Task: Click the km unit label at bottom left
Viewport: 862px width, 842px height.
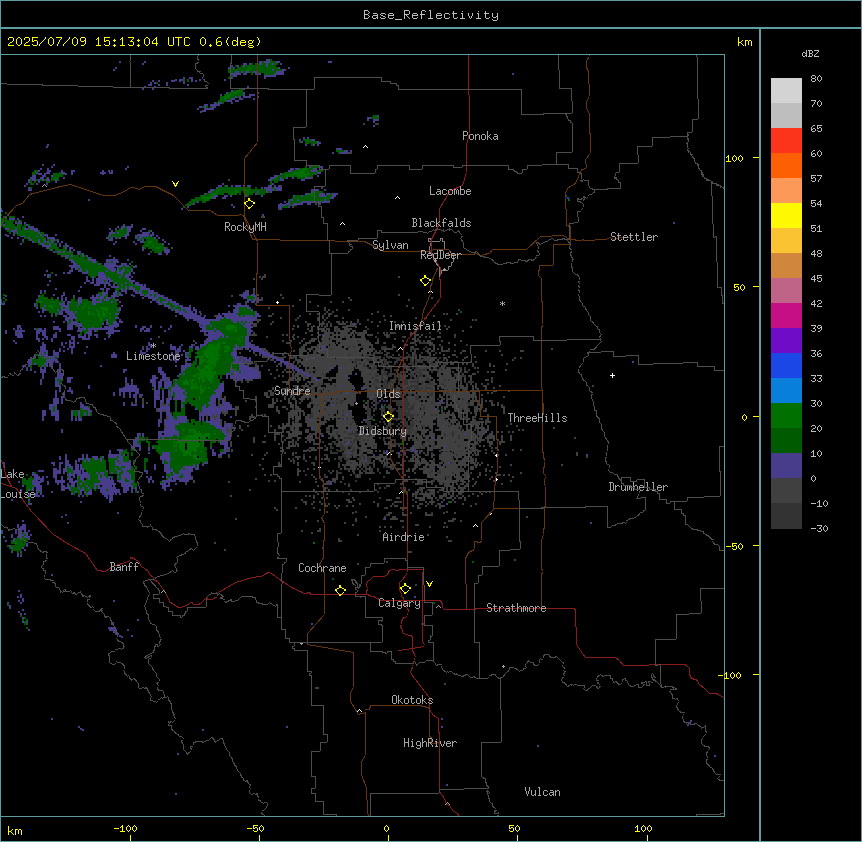Action: 15,830
